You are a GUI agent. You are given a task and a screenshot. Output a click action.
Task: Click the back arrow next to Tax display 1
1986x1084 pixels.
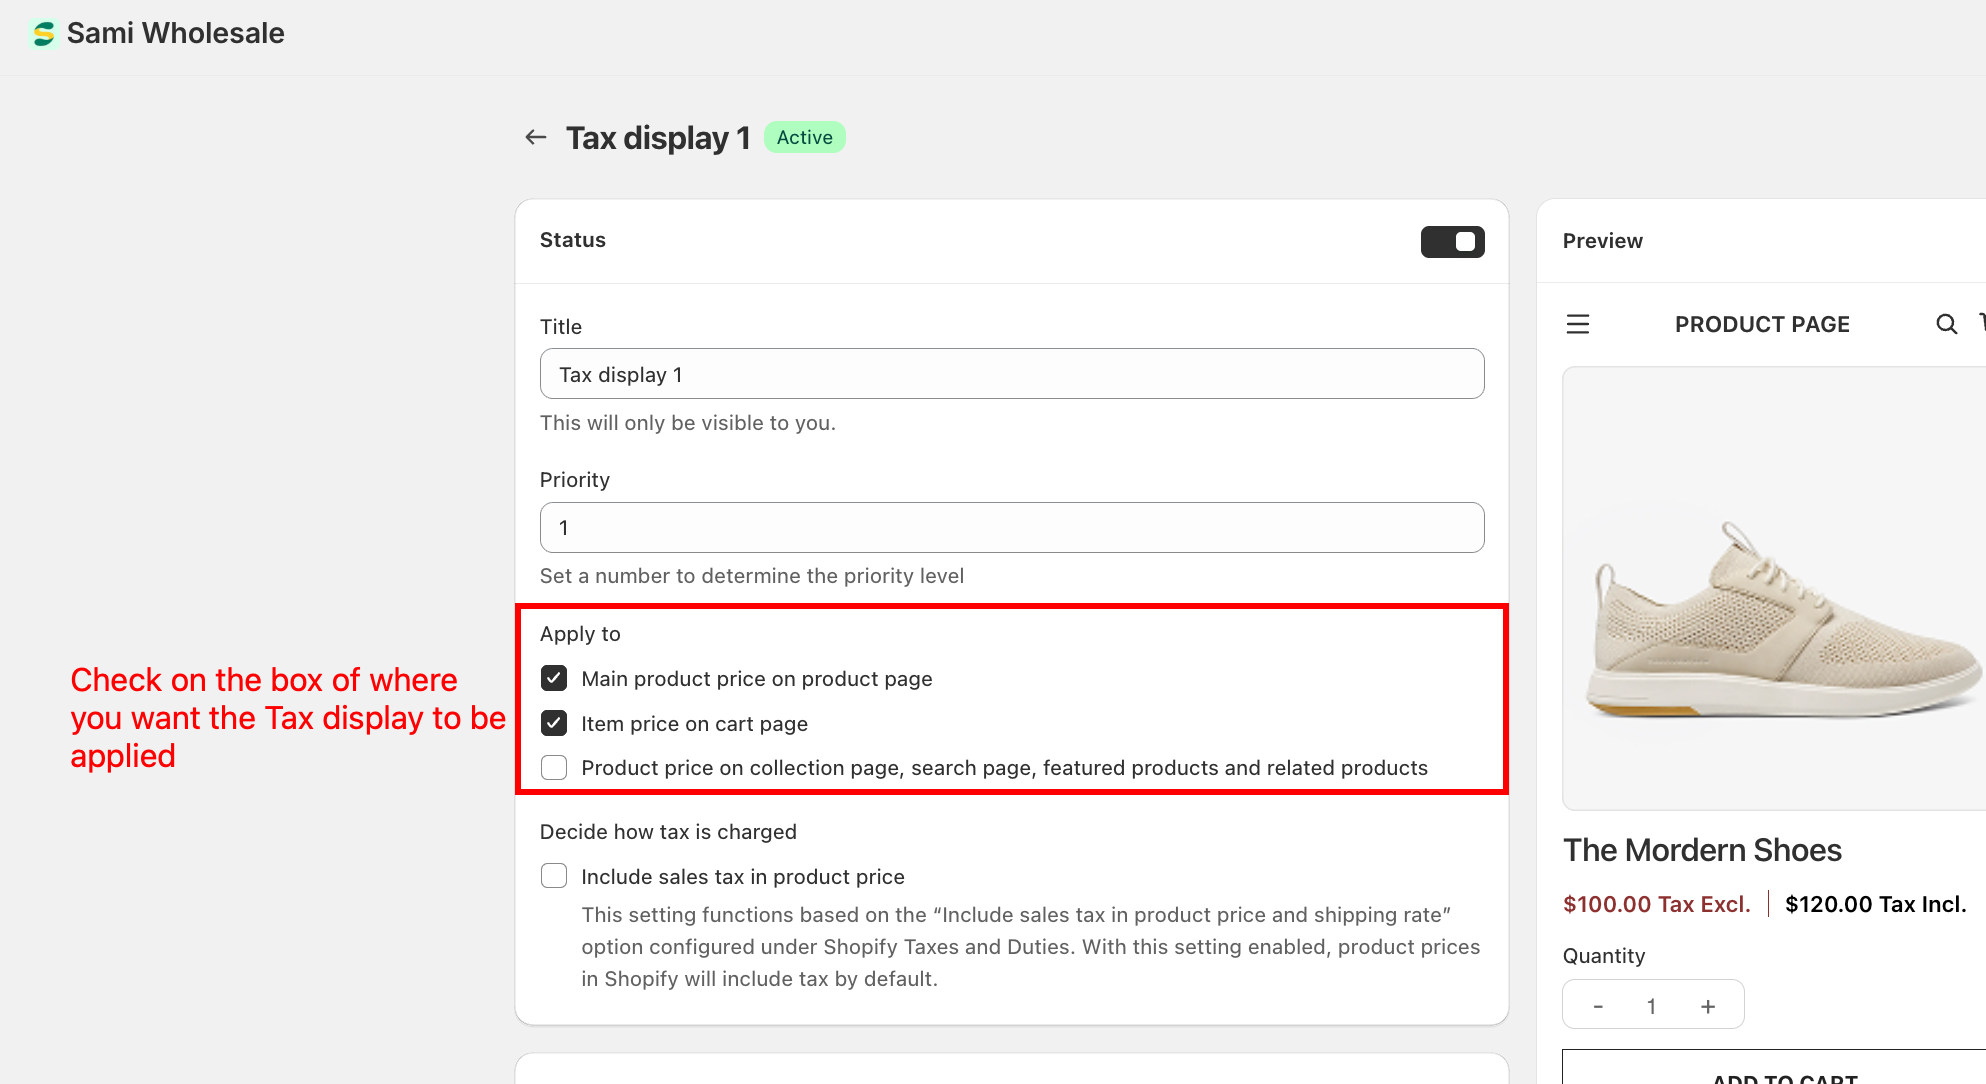(536, 137)
